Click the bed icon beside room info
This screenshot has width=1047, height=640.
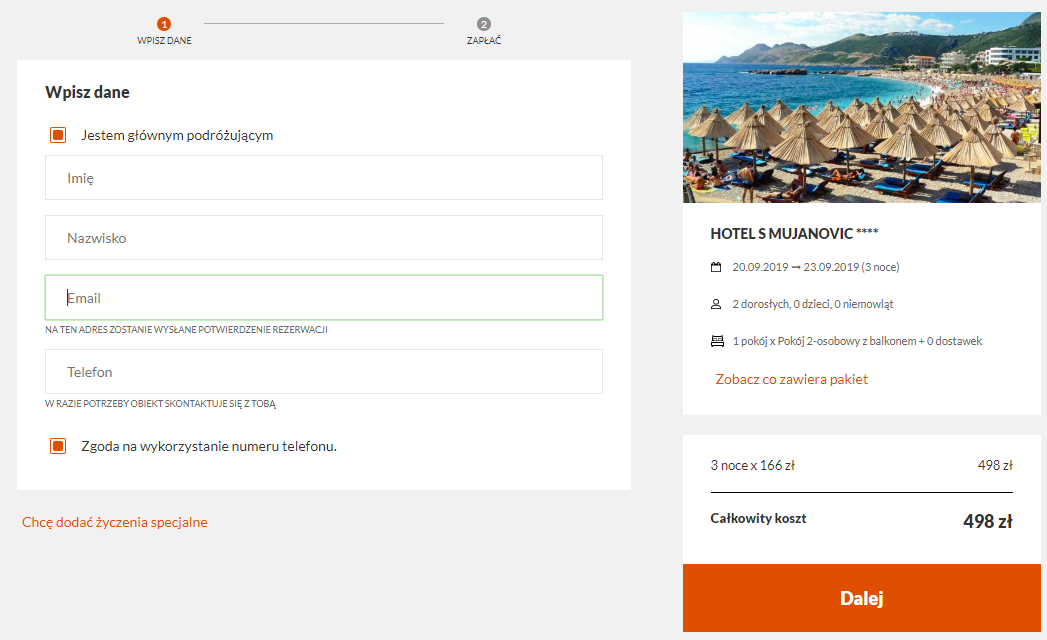[x=717, y=341]
